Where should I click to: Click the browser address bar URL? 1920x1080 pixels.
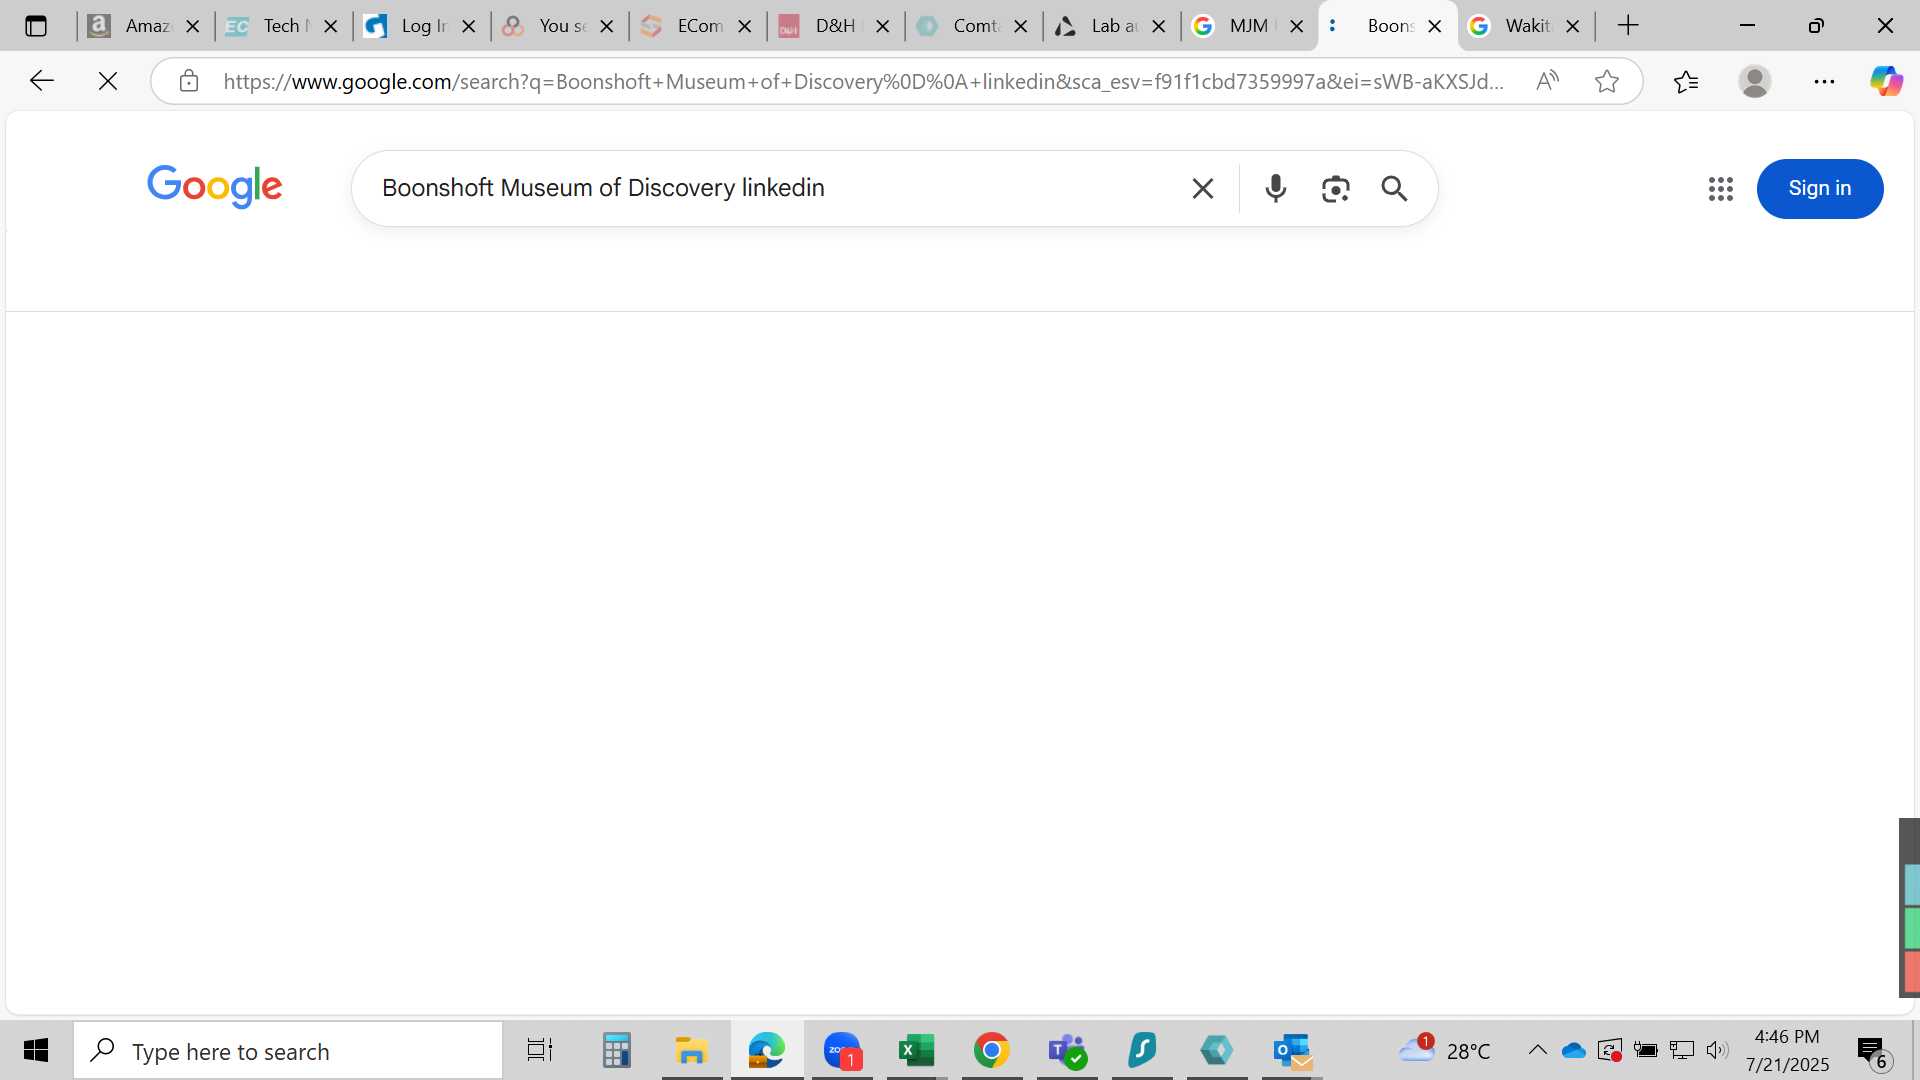click(863, 81)
